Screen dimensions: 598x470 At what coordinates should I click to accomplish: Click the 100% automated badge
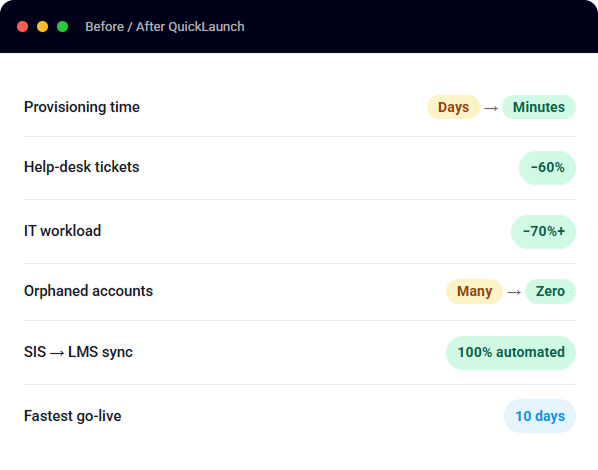click(x=511, y=353)
